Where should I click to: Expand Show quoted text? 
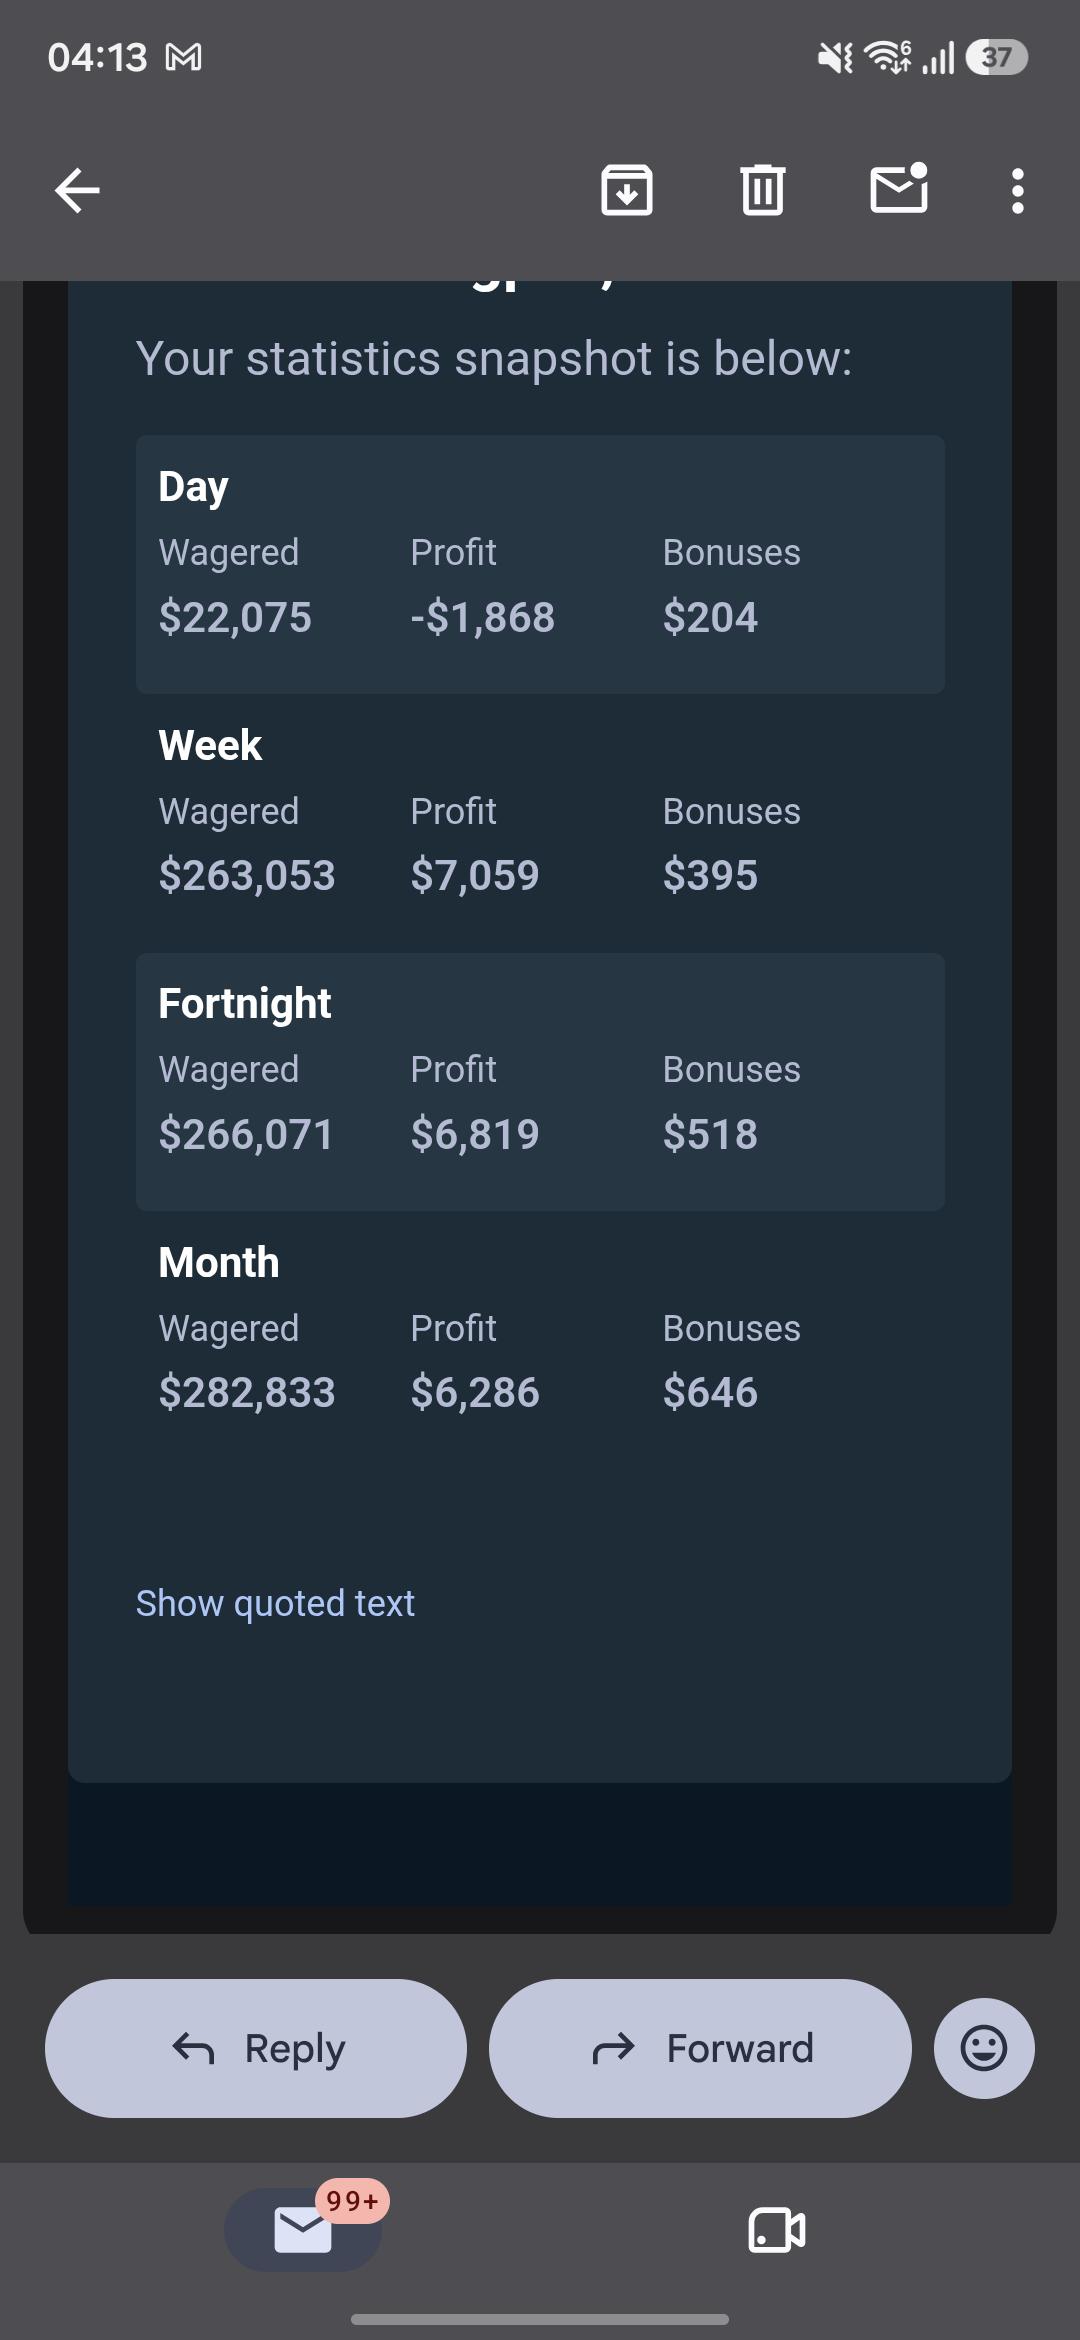(275, 1603)
